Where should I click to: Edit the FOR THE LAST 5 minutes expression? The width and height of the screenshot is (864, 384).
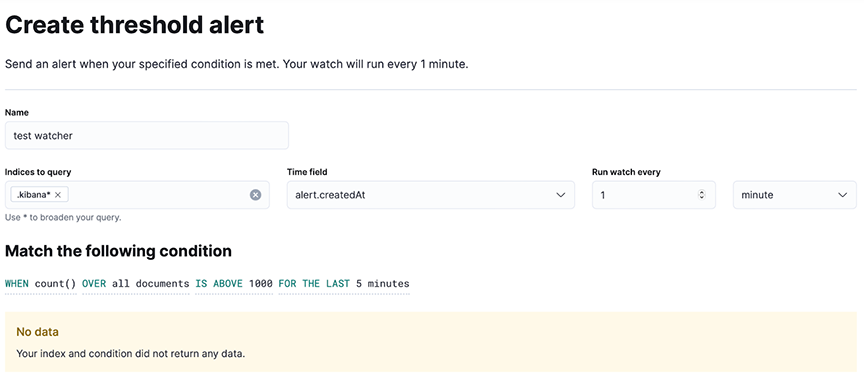coord(344,284)
